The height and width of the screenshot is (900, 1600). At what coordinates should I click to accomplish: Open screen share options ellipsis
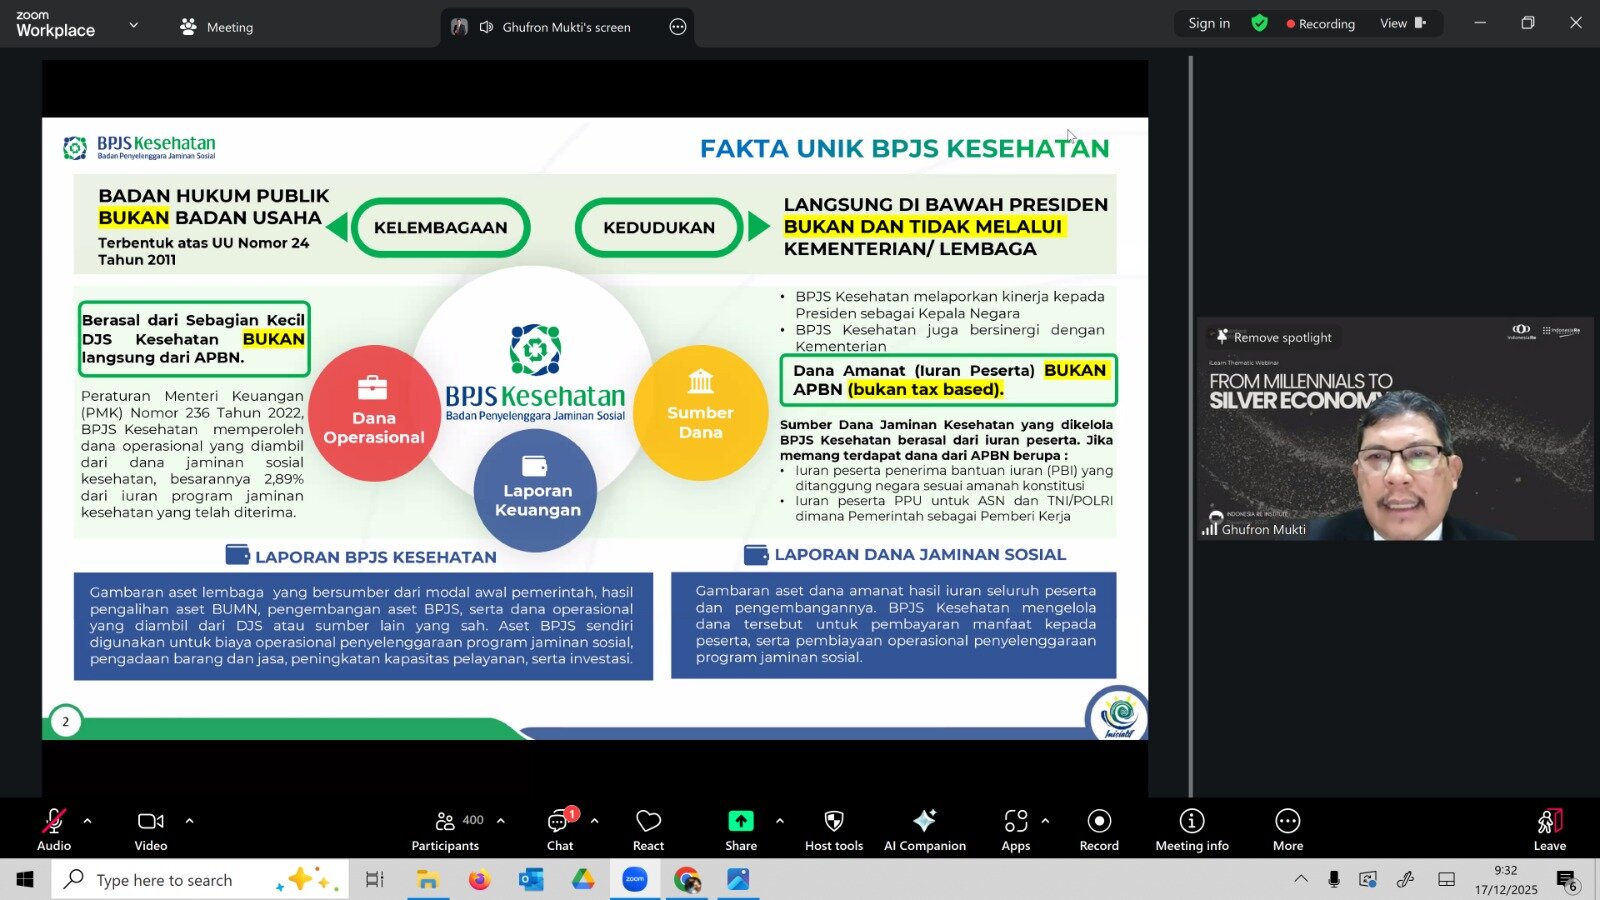[678, 27]
